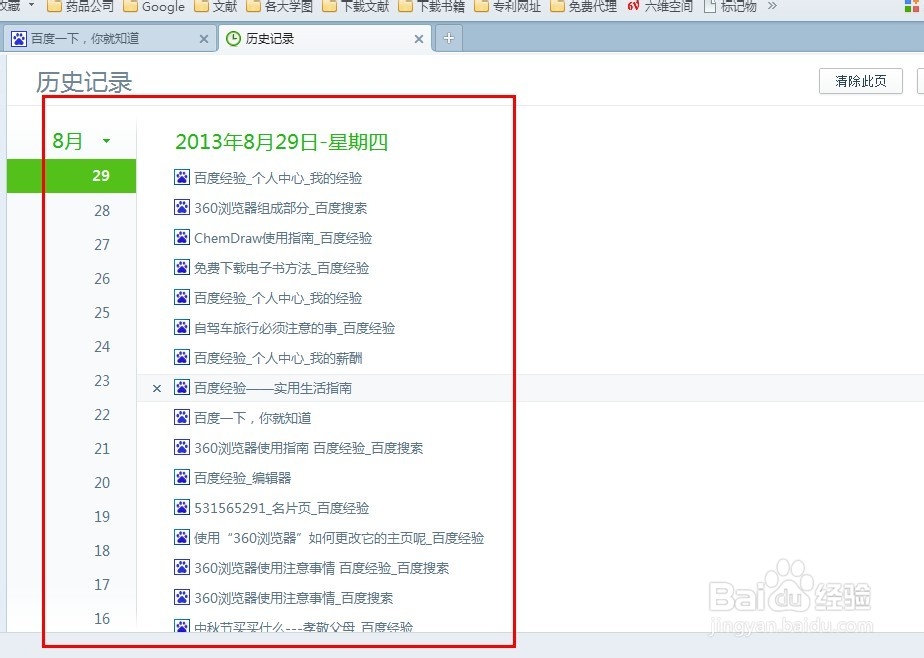Open the 360浏览器使用注意事情_百度搜索 entry
Screen dimensions: 924x658
pos(293,599)
